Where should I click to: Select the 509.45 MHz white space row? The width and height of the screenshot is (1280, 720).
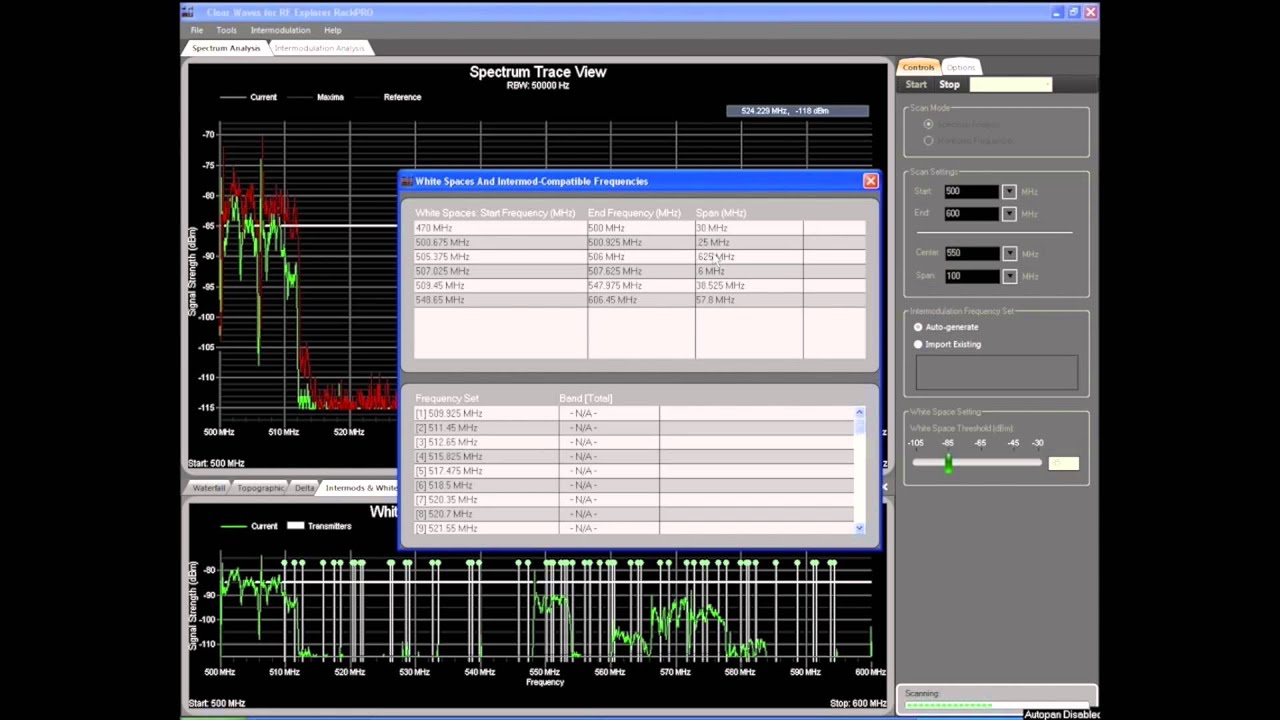tap(640, 285)
